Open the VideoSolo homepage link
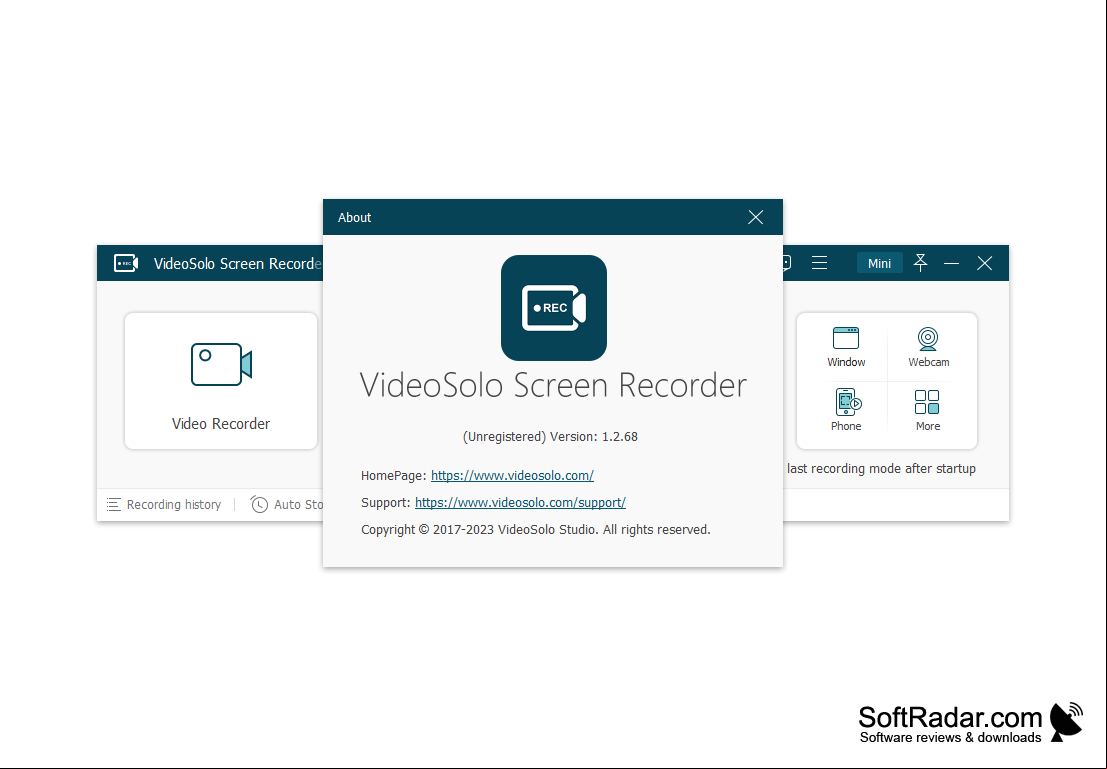 click(x=512, y=475)
